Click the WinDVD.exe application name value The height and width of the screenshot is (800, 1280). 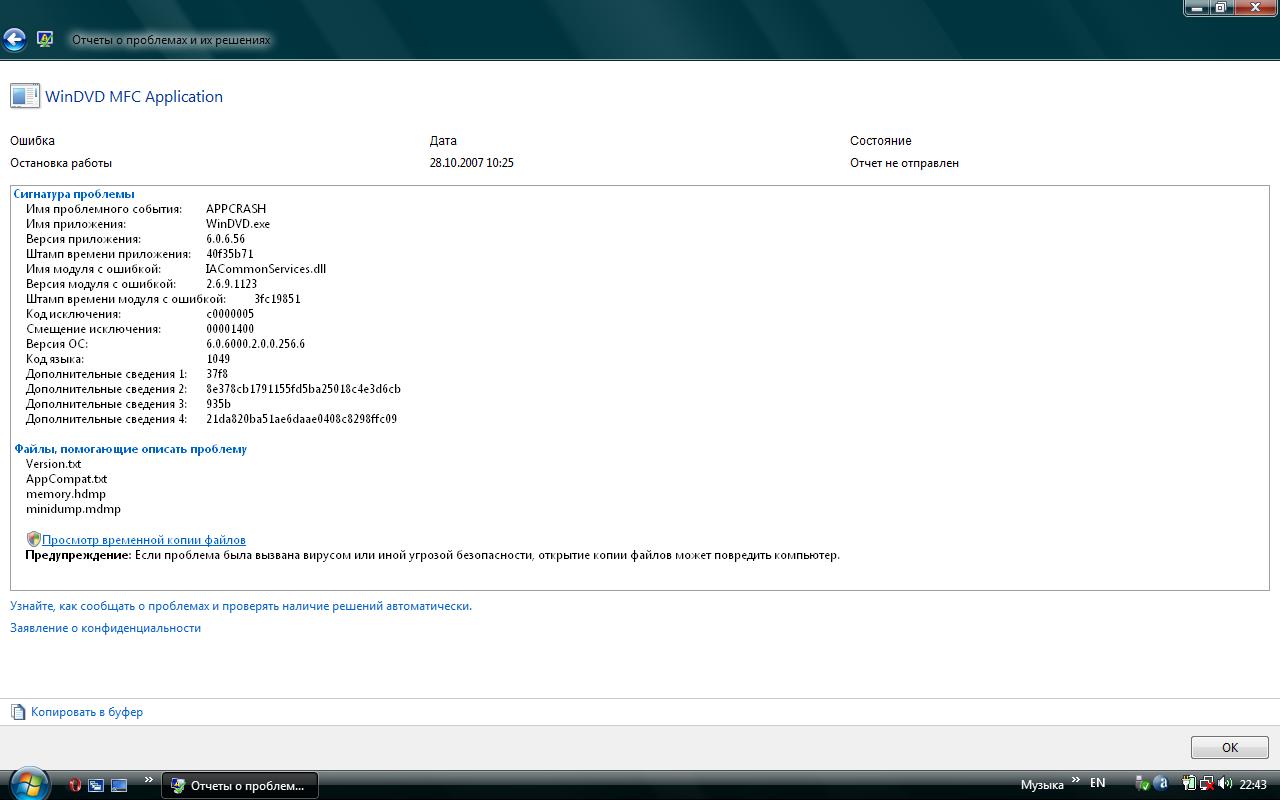pos(238,224)
